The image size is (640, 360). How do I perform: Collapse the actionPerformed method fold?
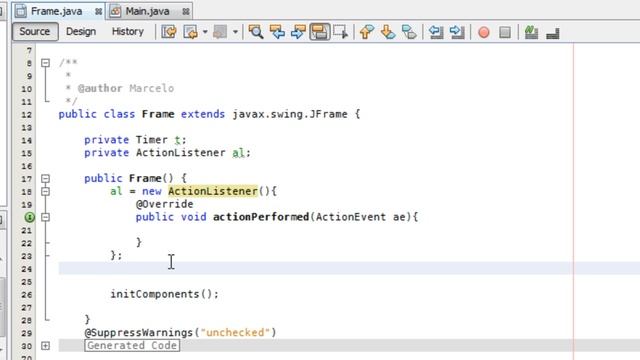point(45,217)
